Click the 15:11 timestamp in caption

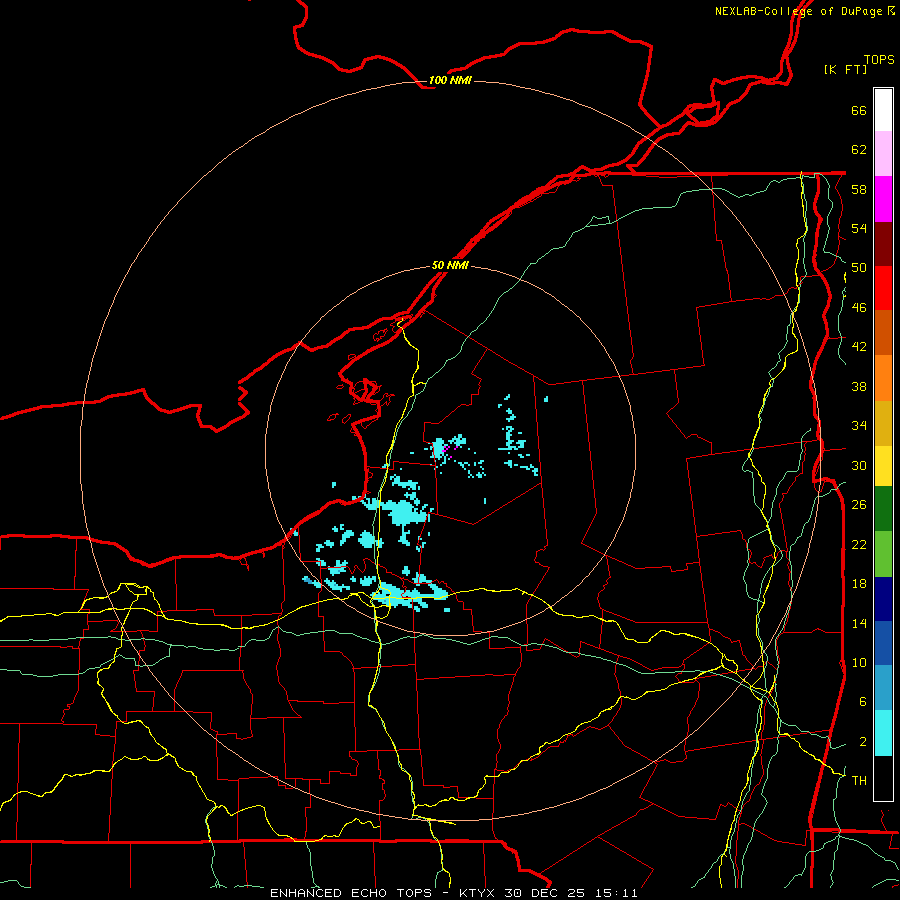click(x=616, y=893)
